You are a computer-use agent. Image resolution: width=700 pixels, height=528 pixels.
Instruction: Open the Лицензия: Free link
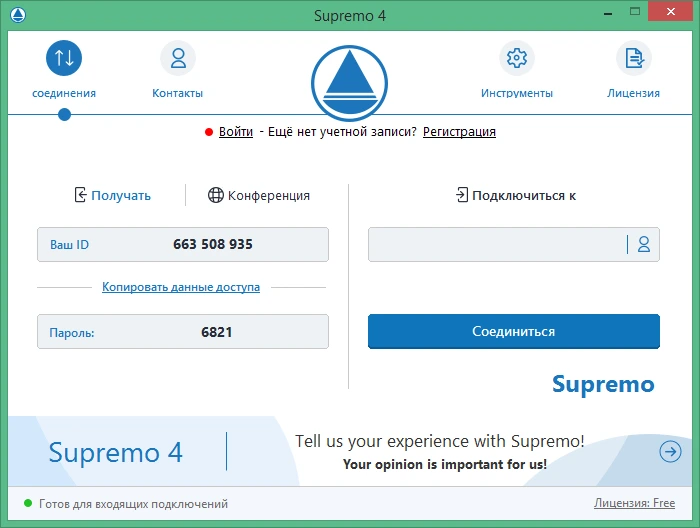click(x=634, y=503)
